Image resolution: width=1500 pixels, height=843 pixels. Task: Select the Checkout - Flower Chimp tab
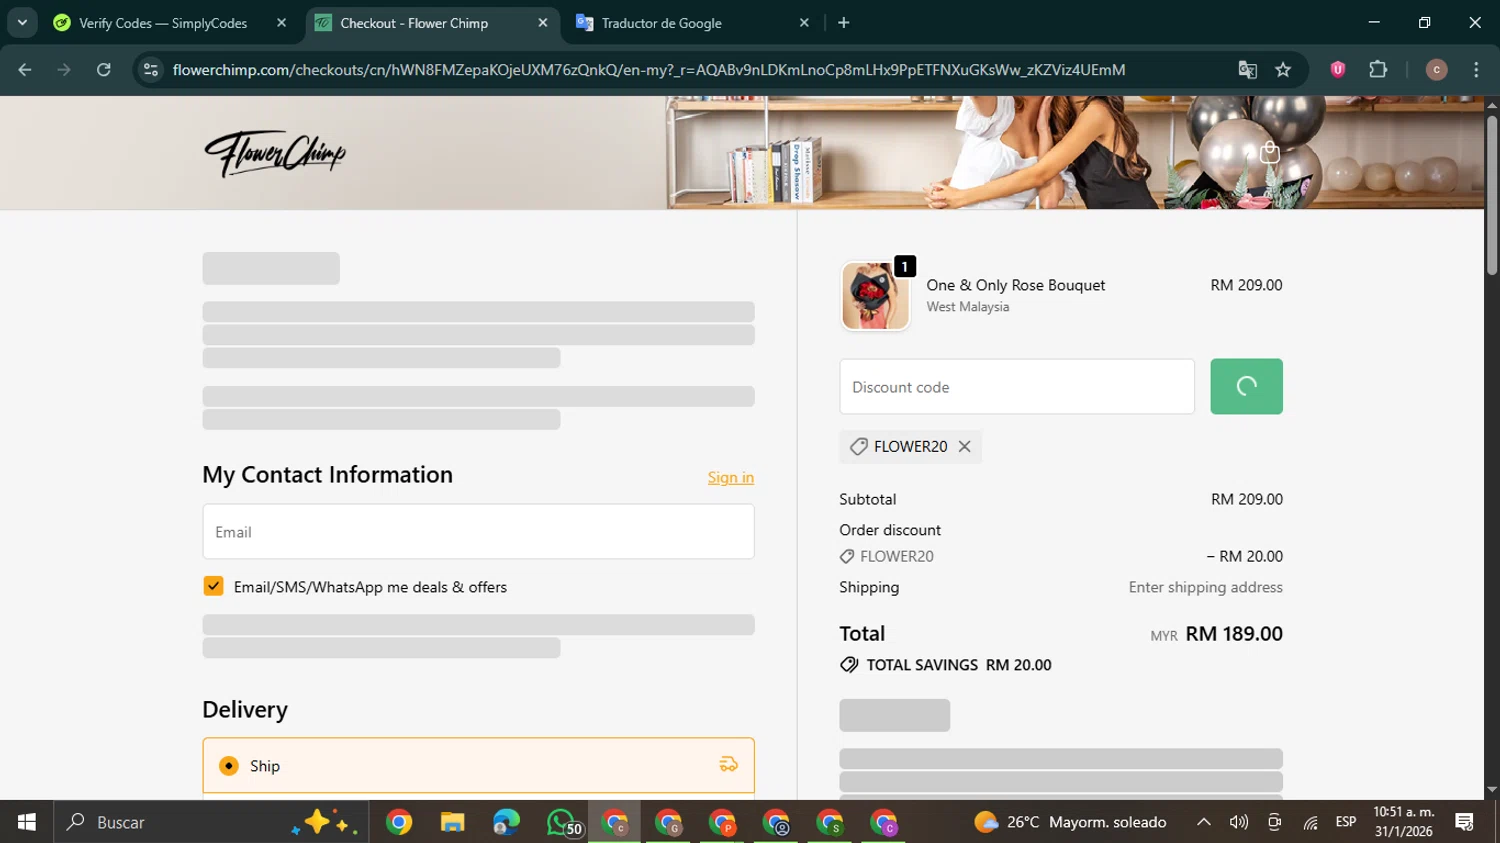432,23
